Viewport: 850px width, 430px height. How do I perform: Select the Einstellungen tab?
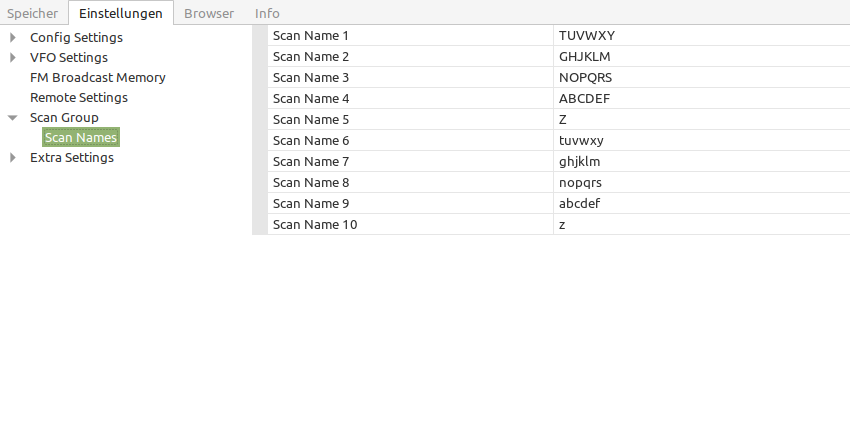pos(121,13)
